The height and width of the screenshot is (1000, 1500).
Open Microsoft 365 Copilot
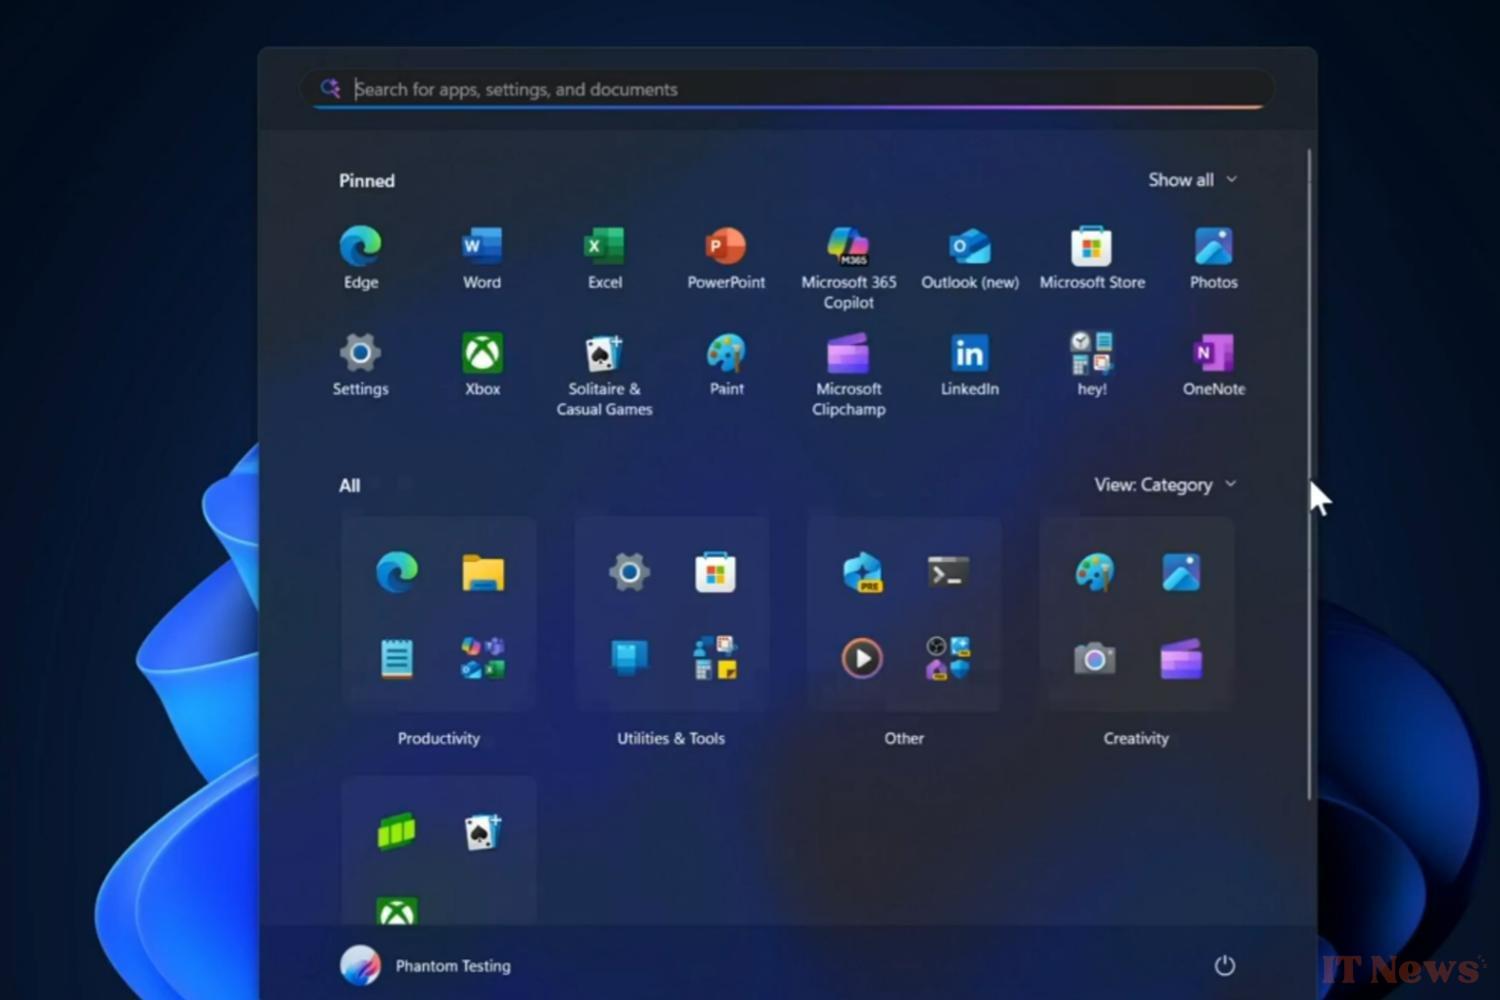848,268
